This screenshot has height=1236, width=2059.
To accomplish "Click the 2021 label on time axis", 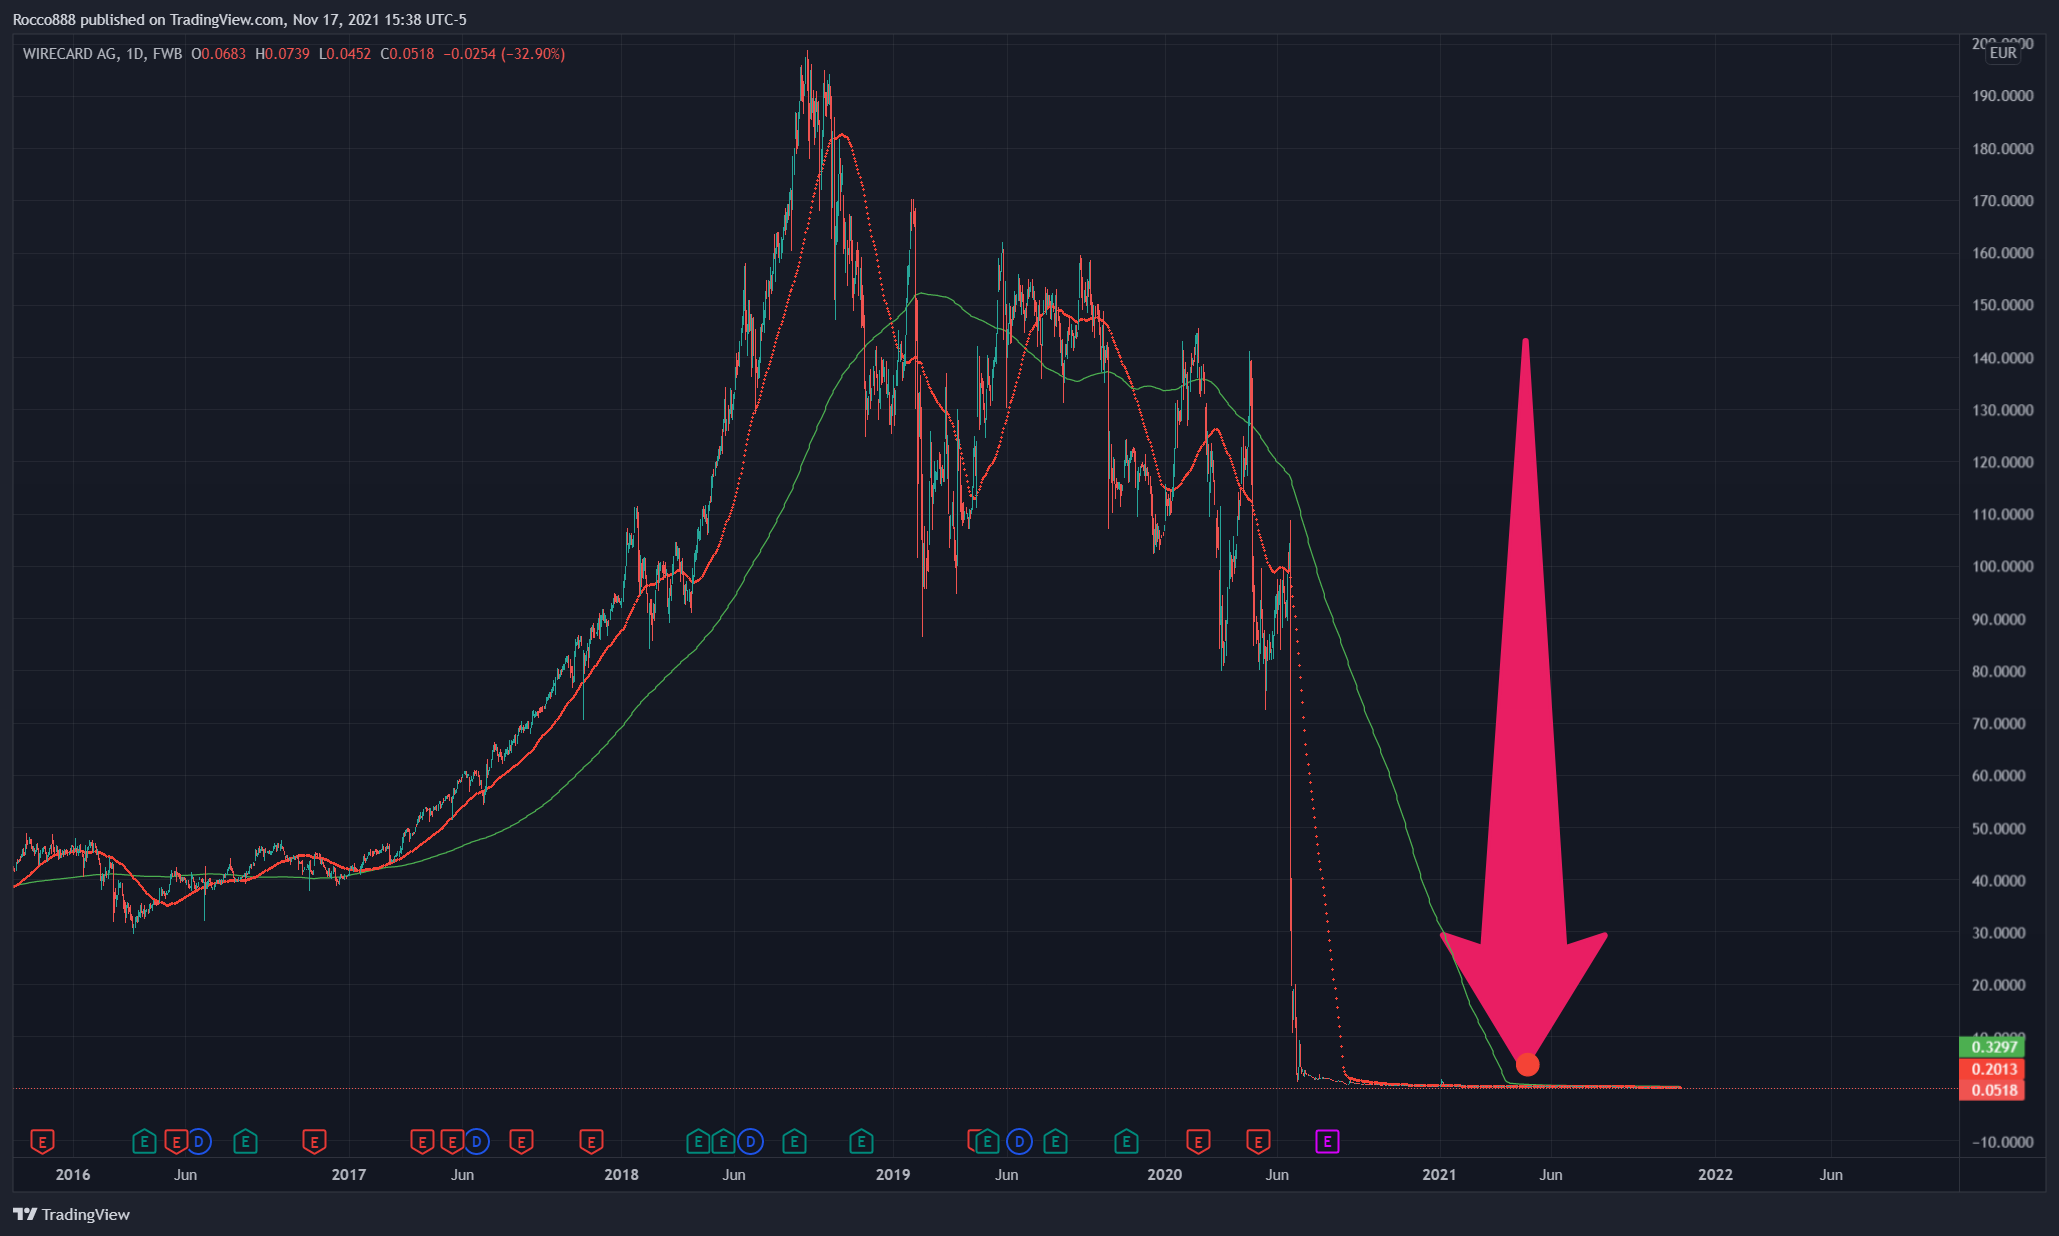I will [1439, 1174].
